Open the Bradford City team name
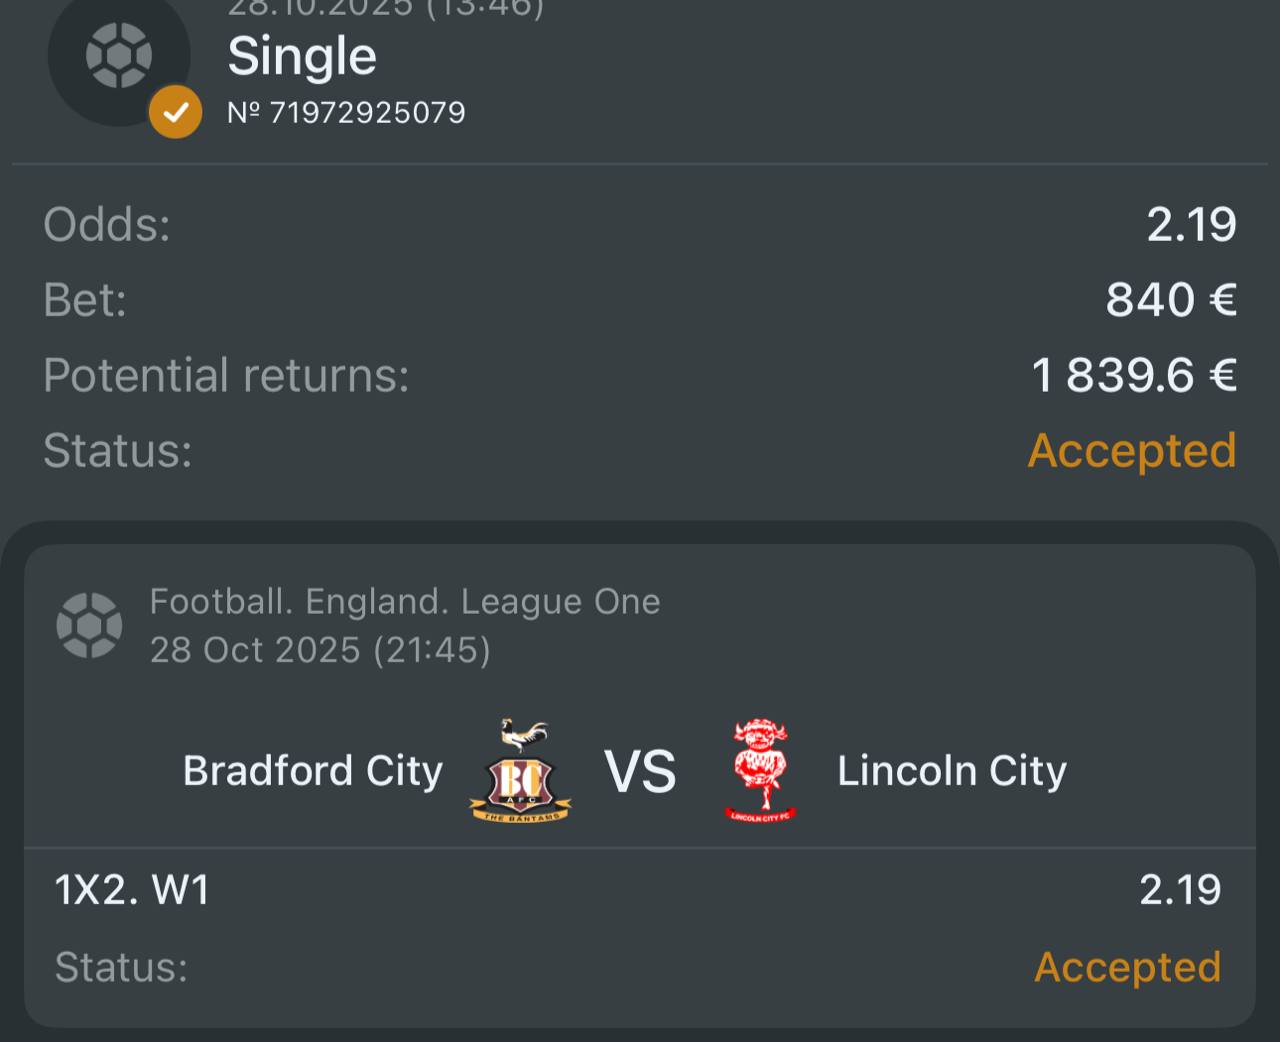 click(x=313, y=771)
